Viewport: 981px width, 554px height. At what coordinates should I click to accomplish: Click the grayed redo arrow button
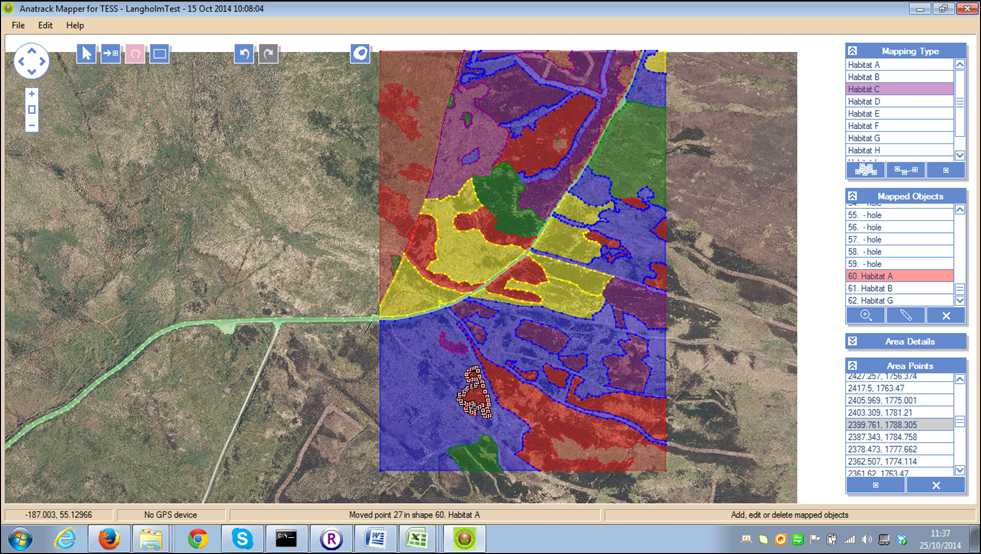point(268,54)
